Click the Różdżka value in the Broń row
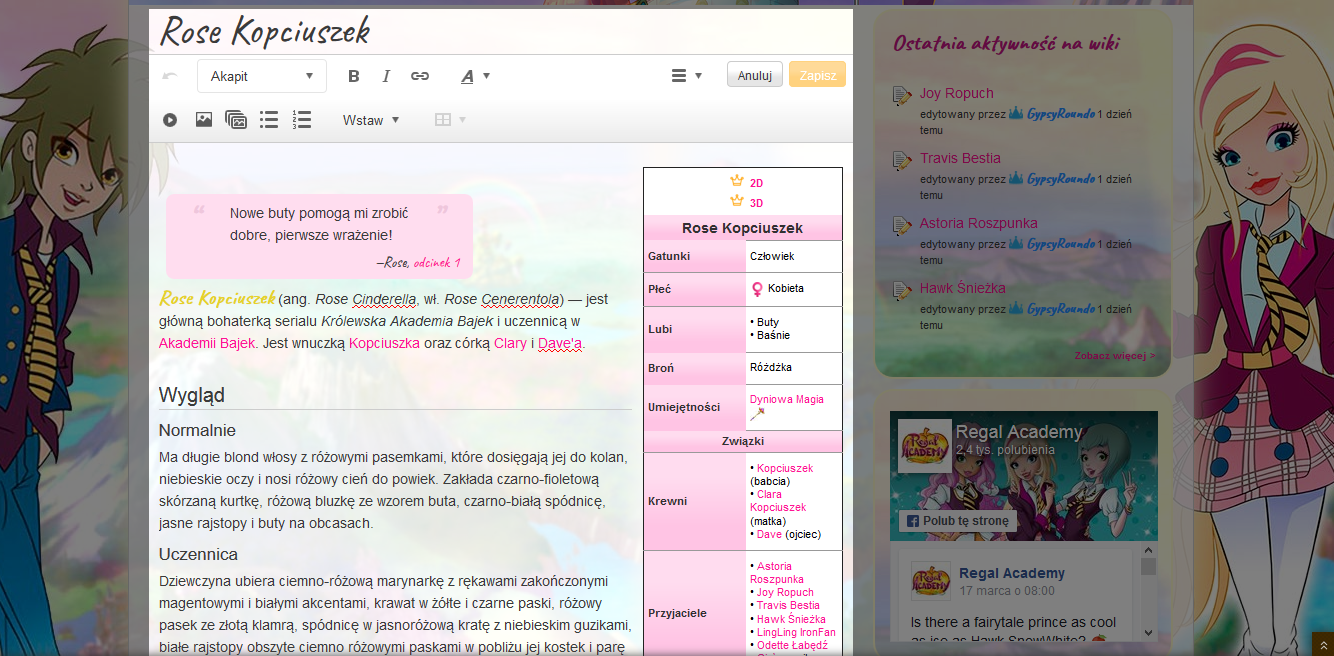The width and height of the screenshot is (1334, 656). pos(771,367)
